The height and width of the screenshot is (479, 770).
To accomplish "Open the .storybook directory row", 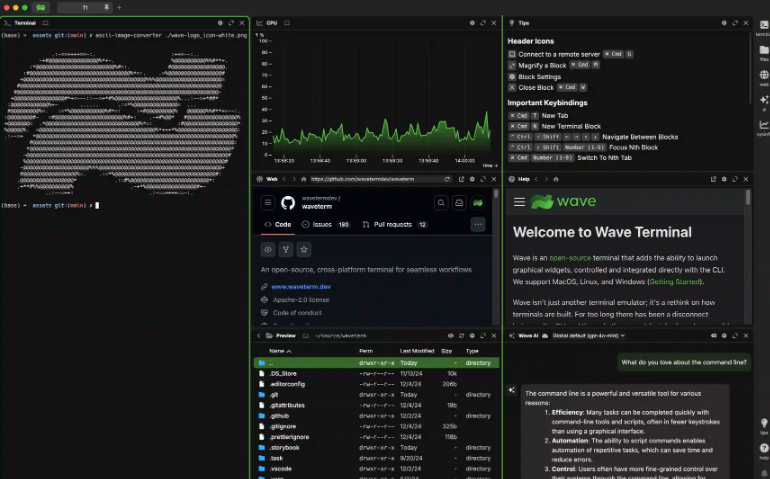I will (x=376, y=448).
